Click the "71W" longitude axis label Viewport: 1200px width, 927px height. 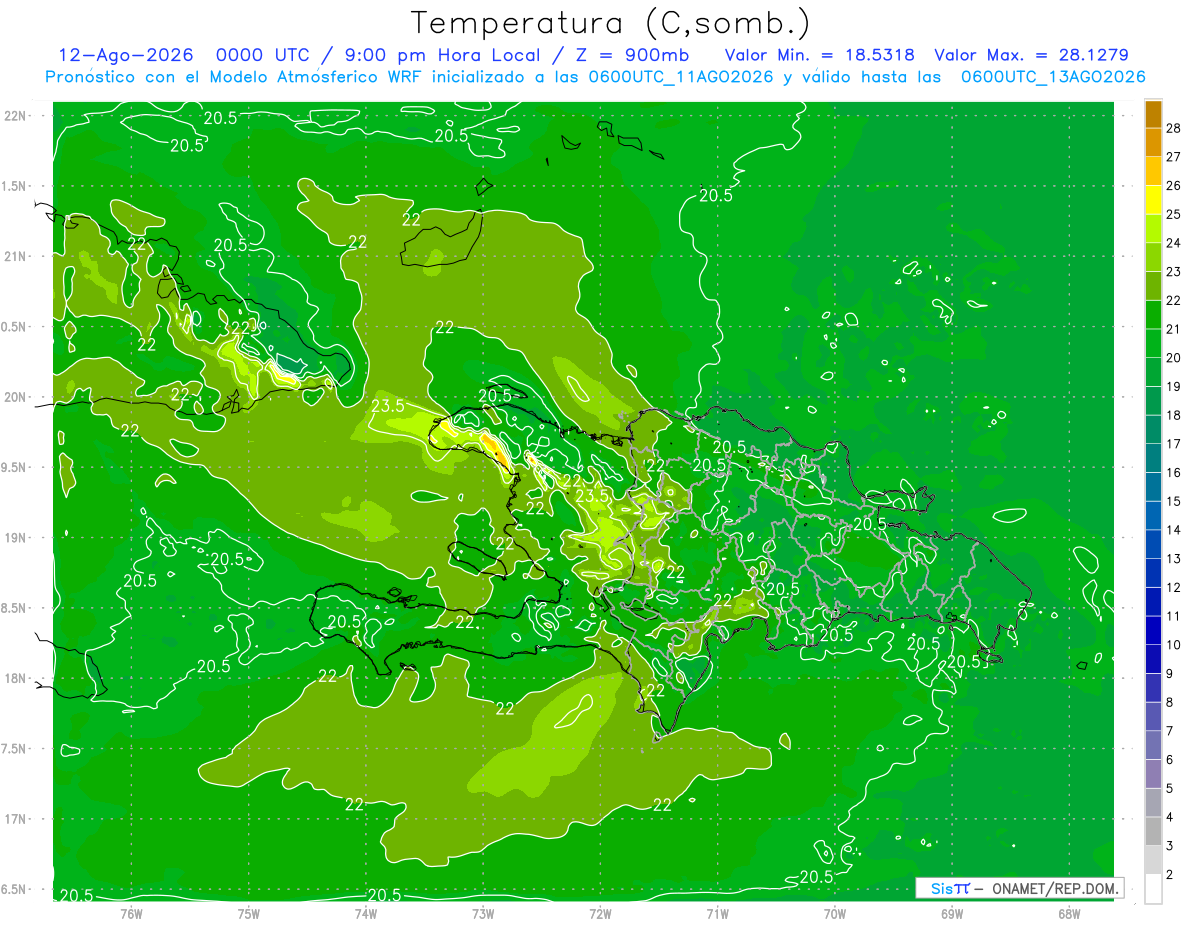(717, 913)
